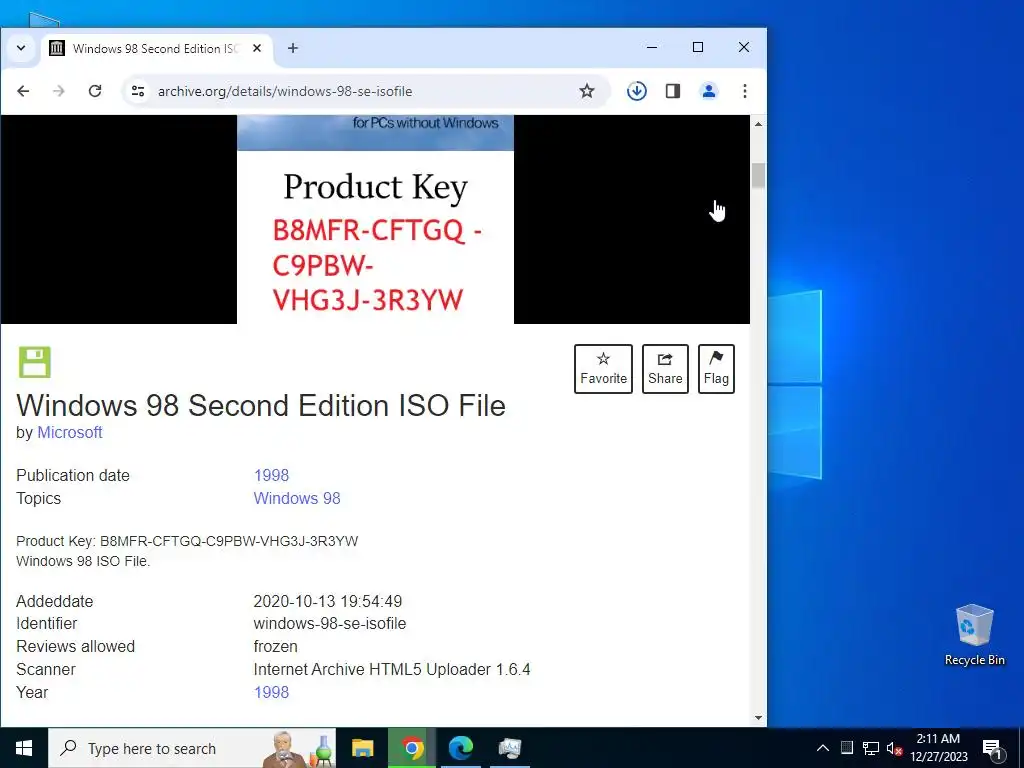Toggle the Chrome side panel
This screenshot has height=768, width=1024.
pos(673,91)
